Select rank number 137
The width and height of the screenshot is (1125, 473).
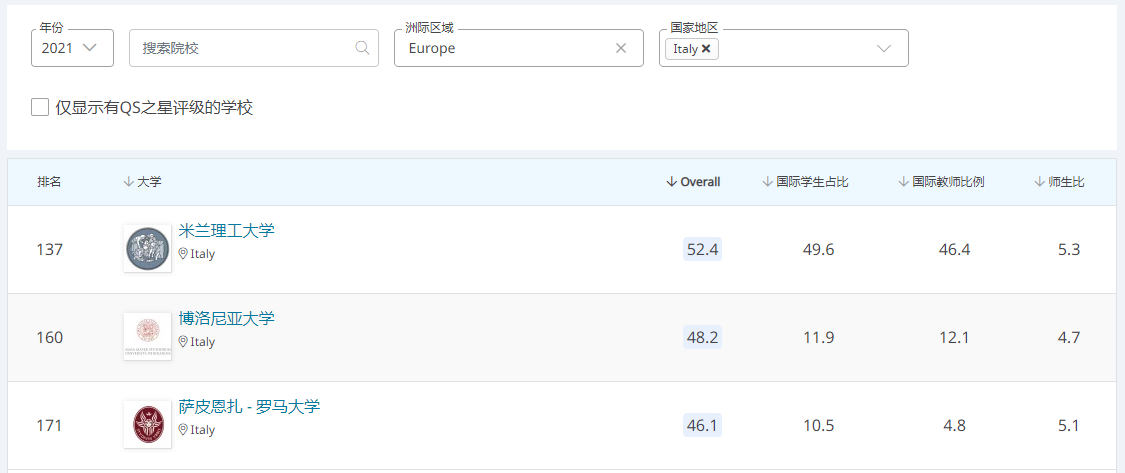[x=50, y=250]
